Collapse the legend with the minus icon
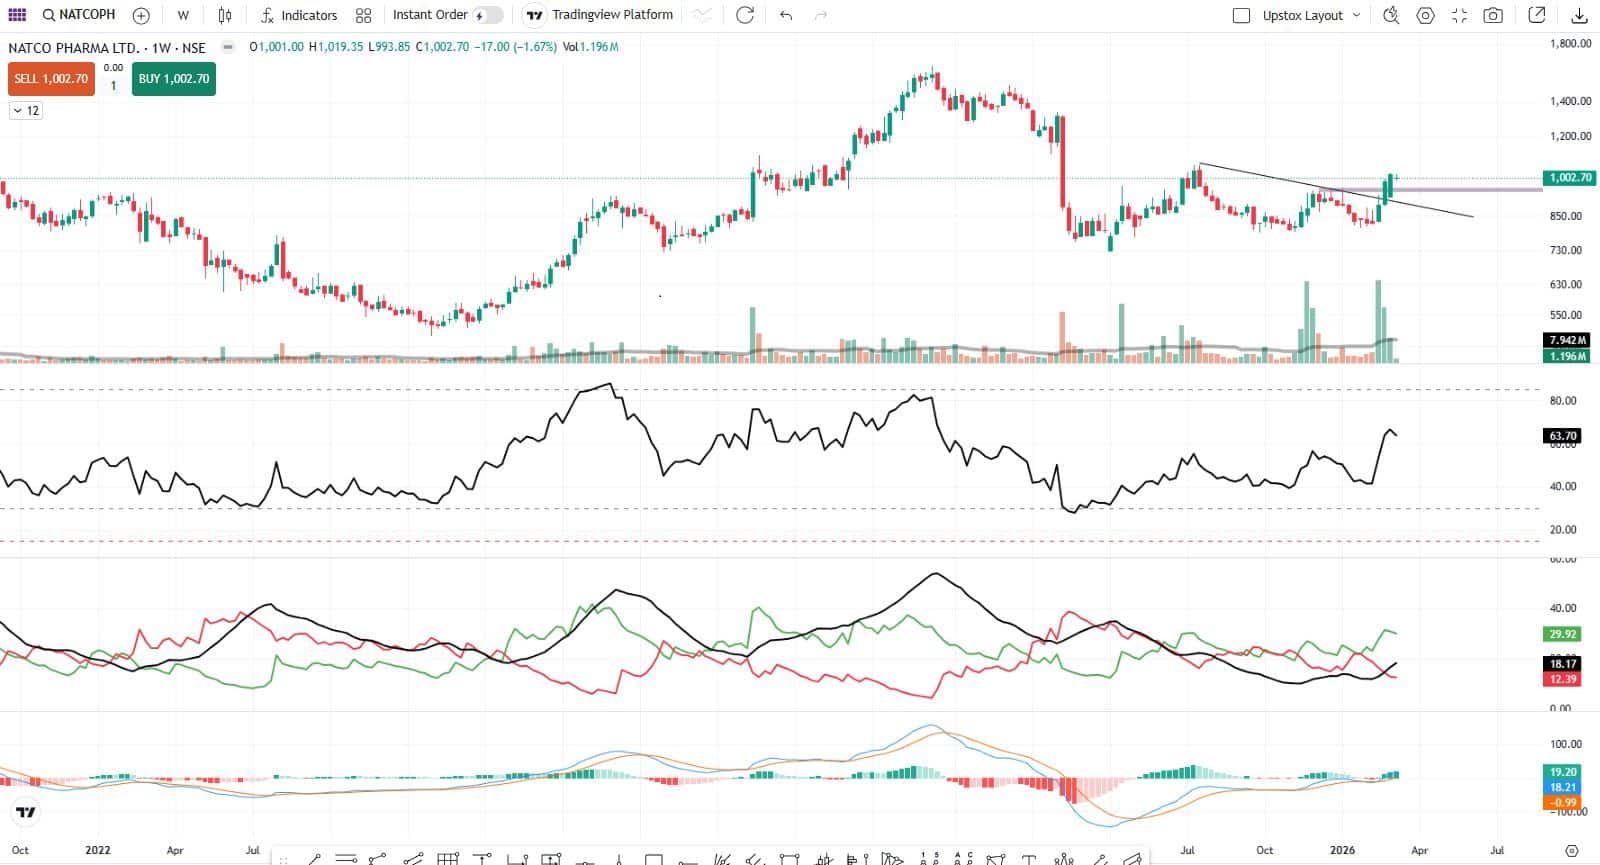The width and height of the screenshot is (1600, 865). tap(228, 47)
